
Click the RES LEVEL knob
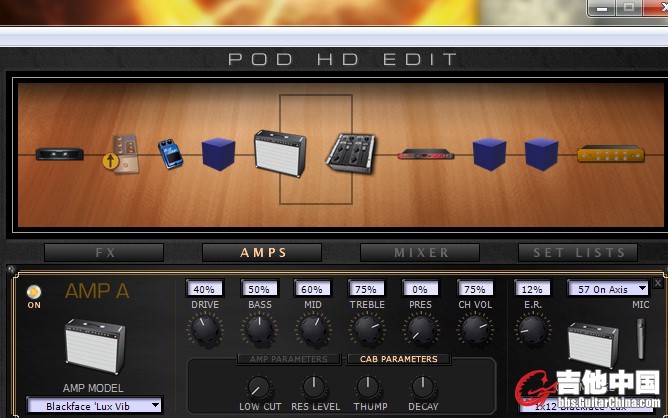click(314, 388)
